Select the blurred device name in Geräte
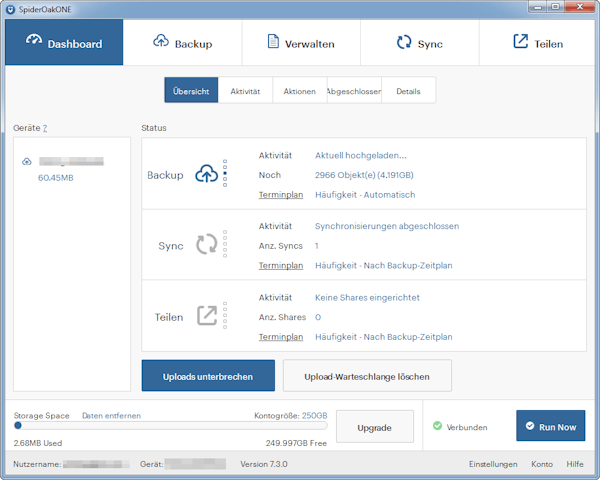 (x=71, y=162)
